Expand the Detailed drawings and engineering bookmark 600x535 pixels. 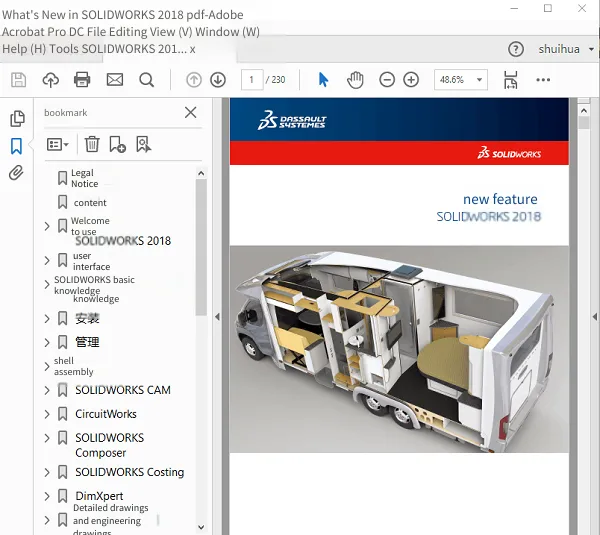point(47,520)
